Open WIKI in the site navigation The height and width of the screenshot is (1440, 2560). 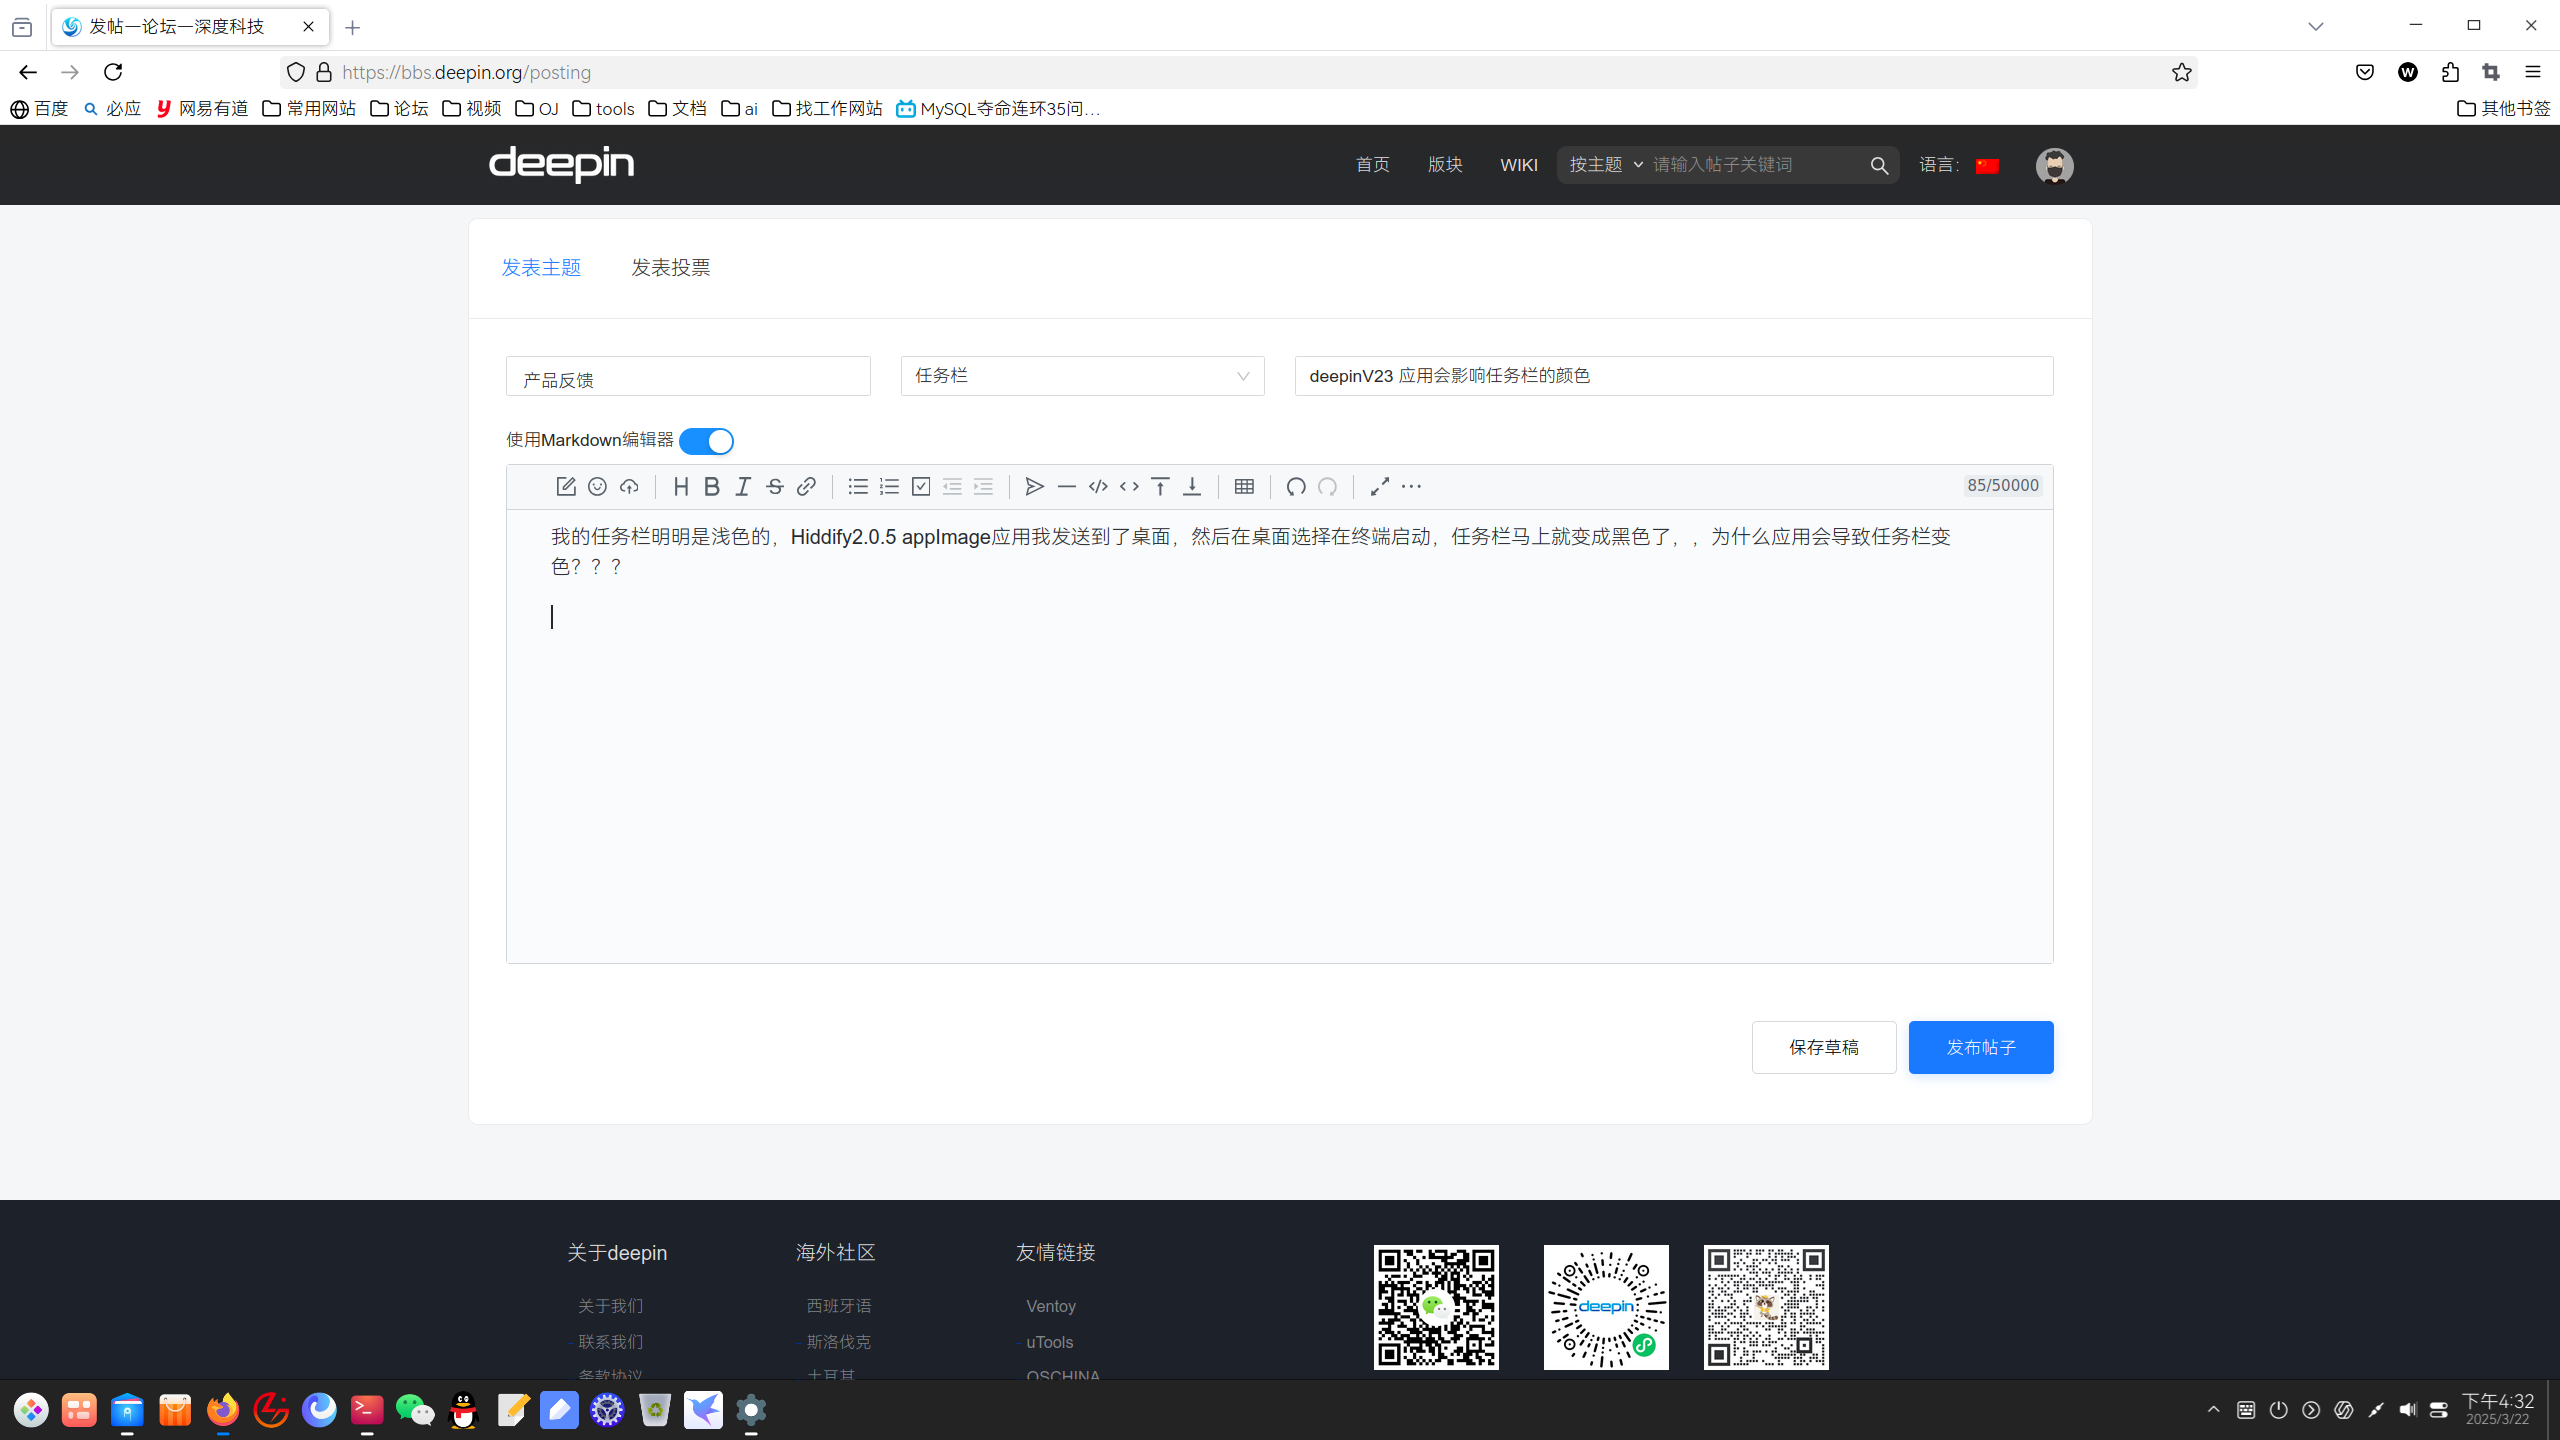(1519, 164)
